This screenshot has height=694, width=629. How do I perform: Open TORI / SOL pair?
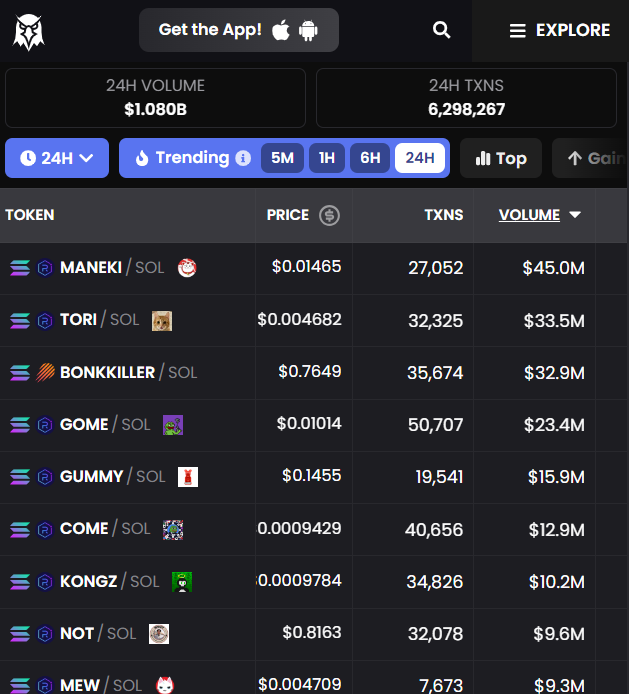point(100,320)
